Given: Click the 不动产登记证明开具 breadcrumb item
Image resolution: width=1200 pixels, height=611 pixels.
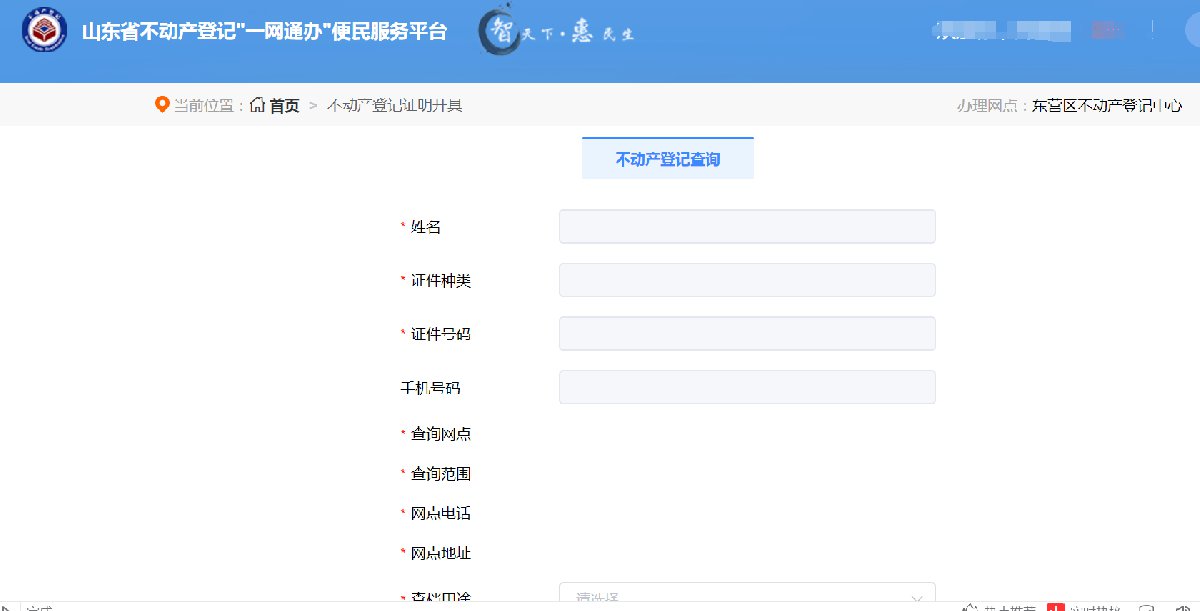Looking at the screenshot, I should (395, 106).
